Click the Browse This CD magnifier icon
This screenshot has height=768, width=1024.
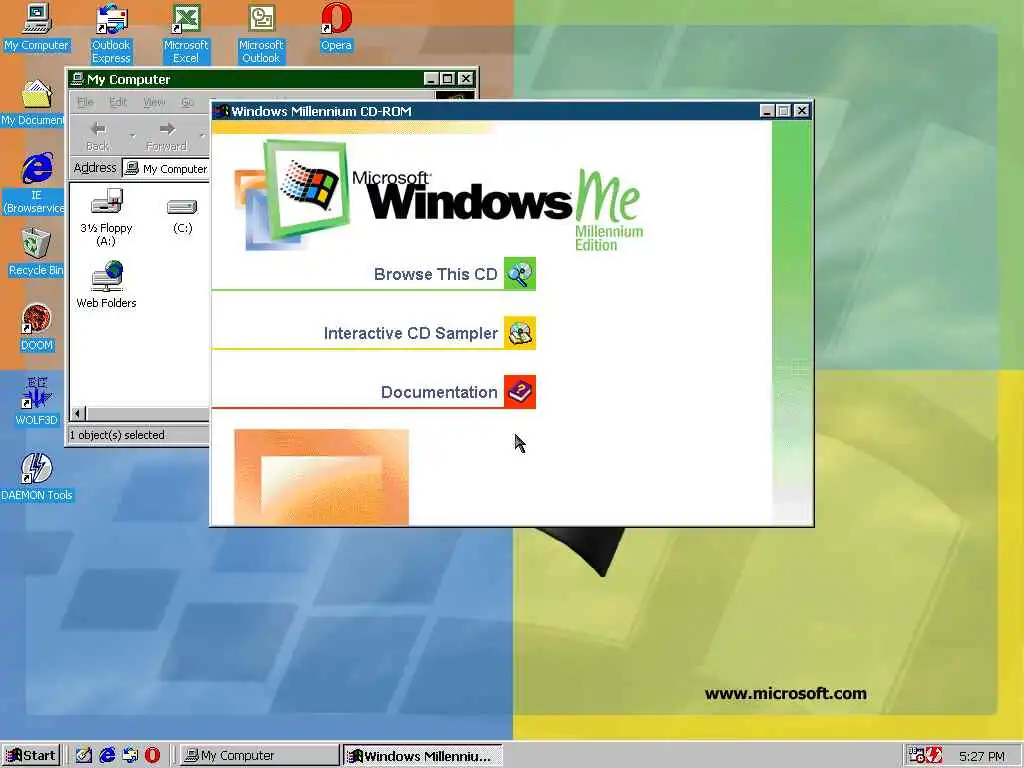520,274
